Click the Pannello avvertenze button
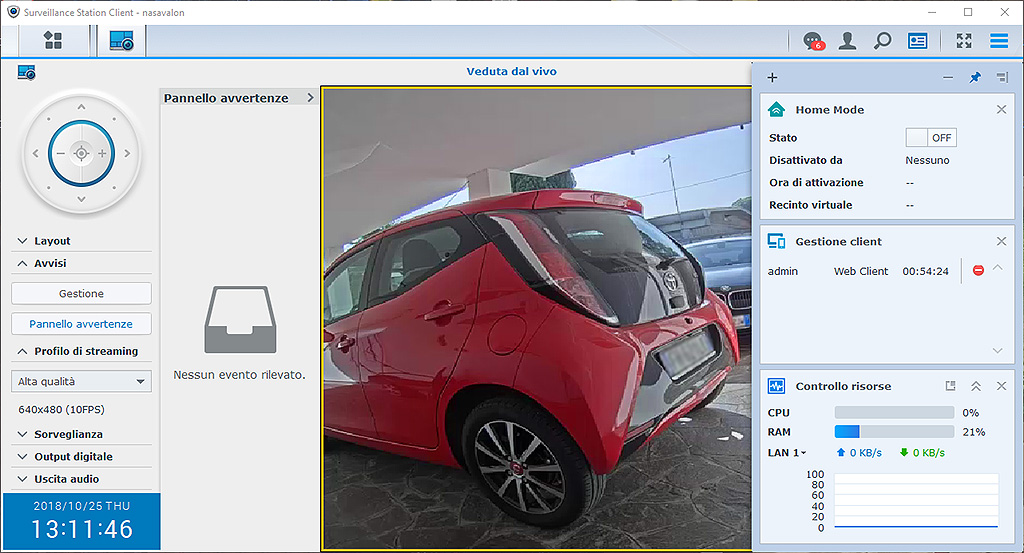This screenshot has height=553, width=1024. (x=81, y=324)
